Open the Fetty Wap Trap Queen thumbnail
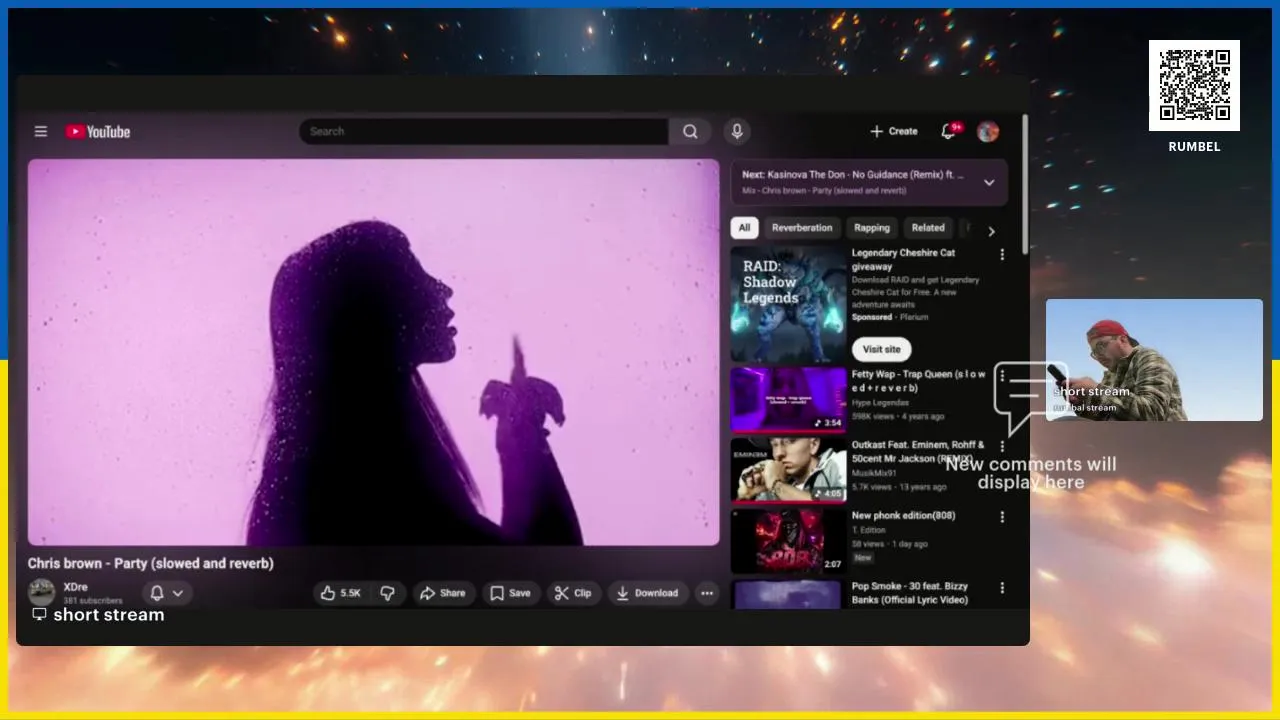The image size is (1280, 720). point(788,399)
